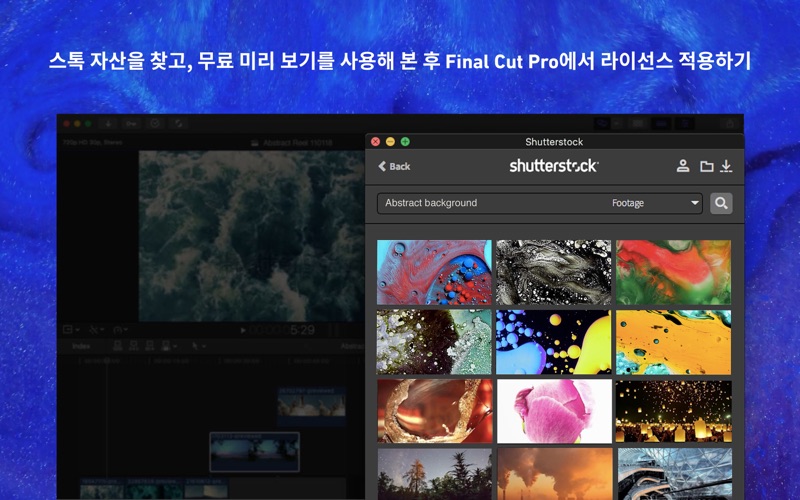Click the Share button in Final Cut Pro
Screen dimensions: 800x500
731,123
